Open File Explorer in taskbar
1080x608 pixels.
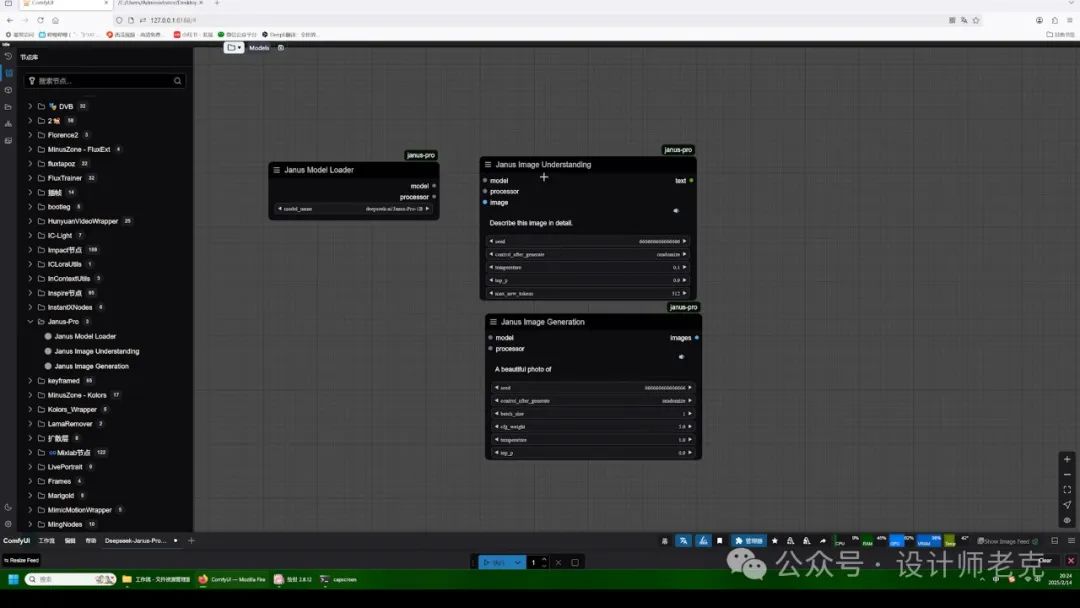tap(156, 579)
